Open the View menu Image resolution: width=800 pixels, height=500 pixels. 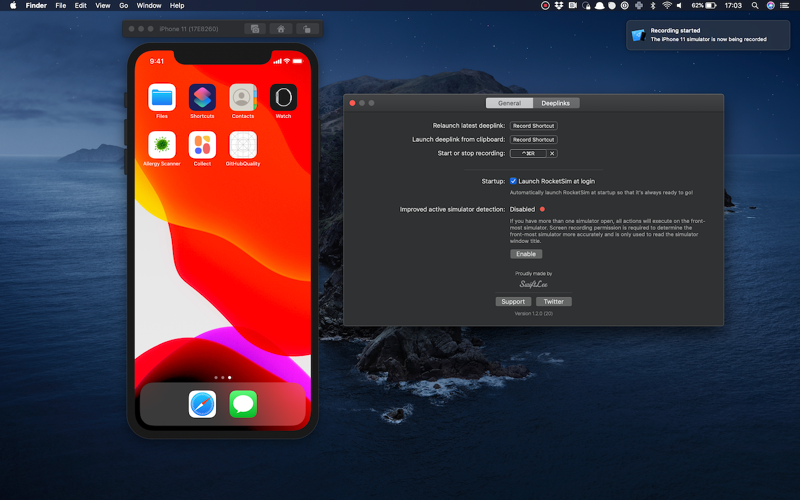point(103,6)
